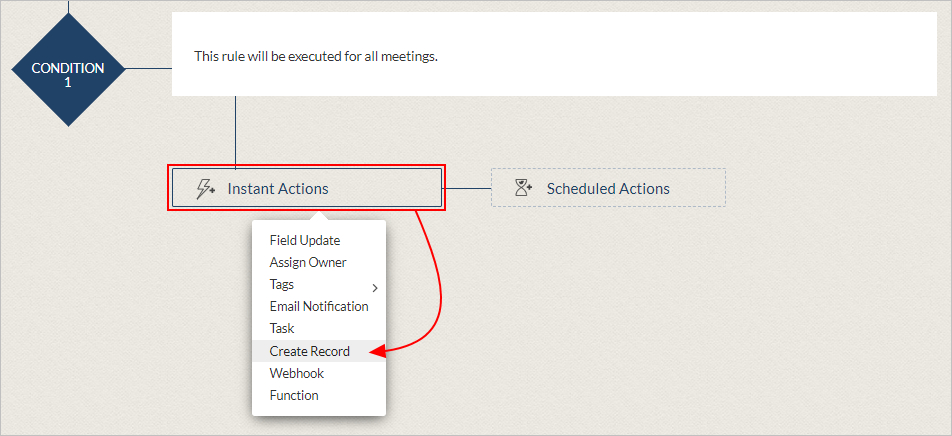Click connector line between Instant and Scheduled Actions
The width and height of the screenshot is (952, 436).
[466, 188]
